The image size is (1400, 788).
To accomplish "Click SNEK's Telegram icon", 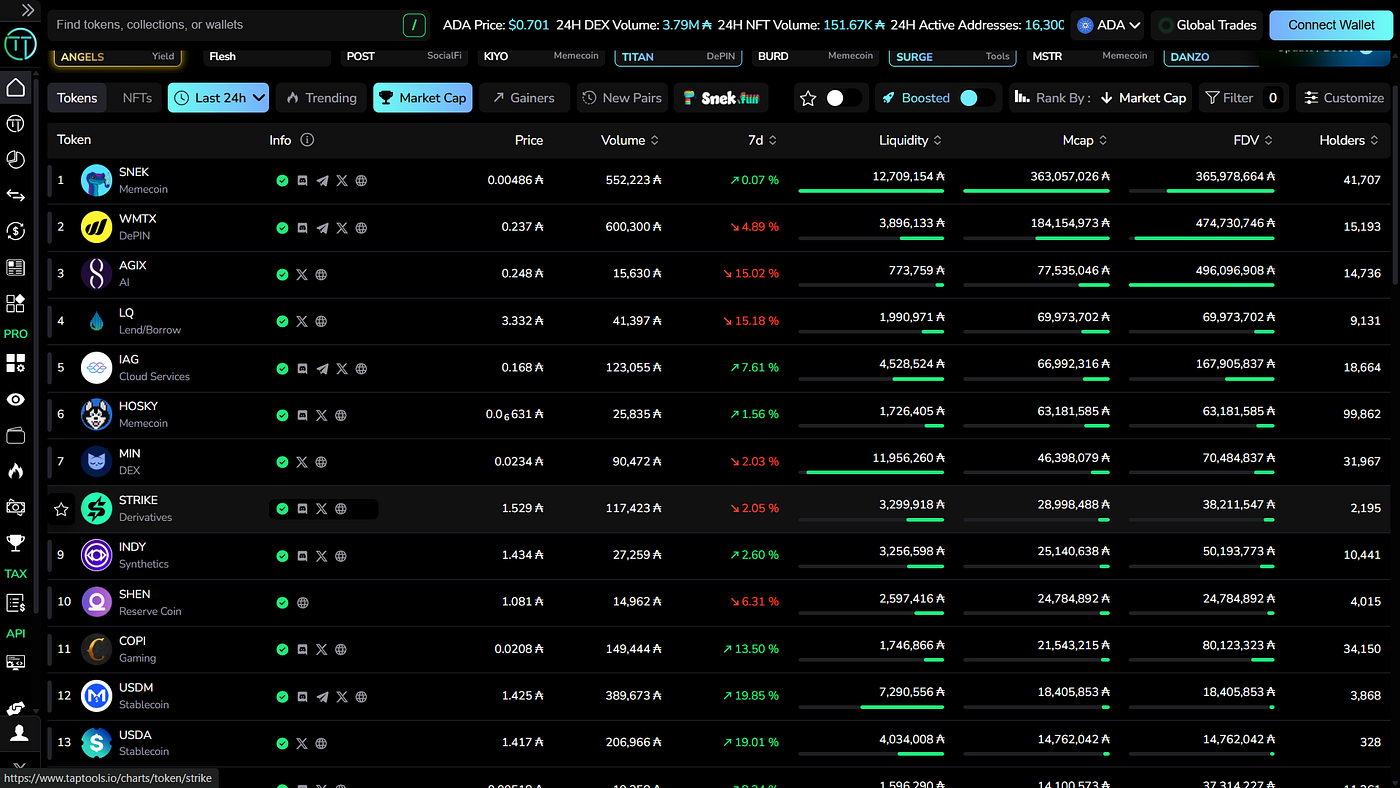I will [x=322, y=181].
